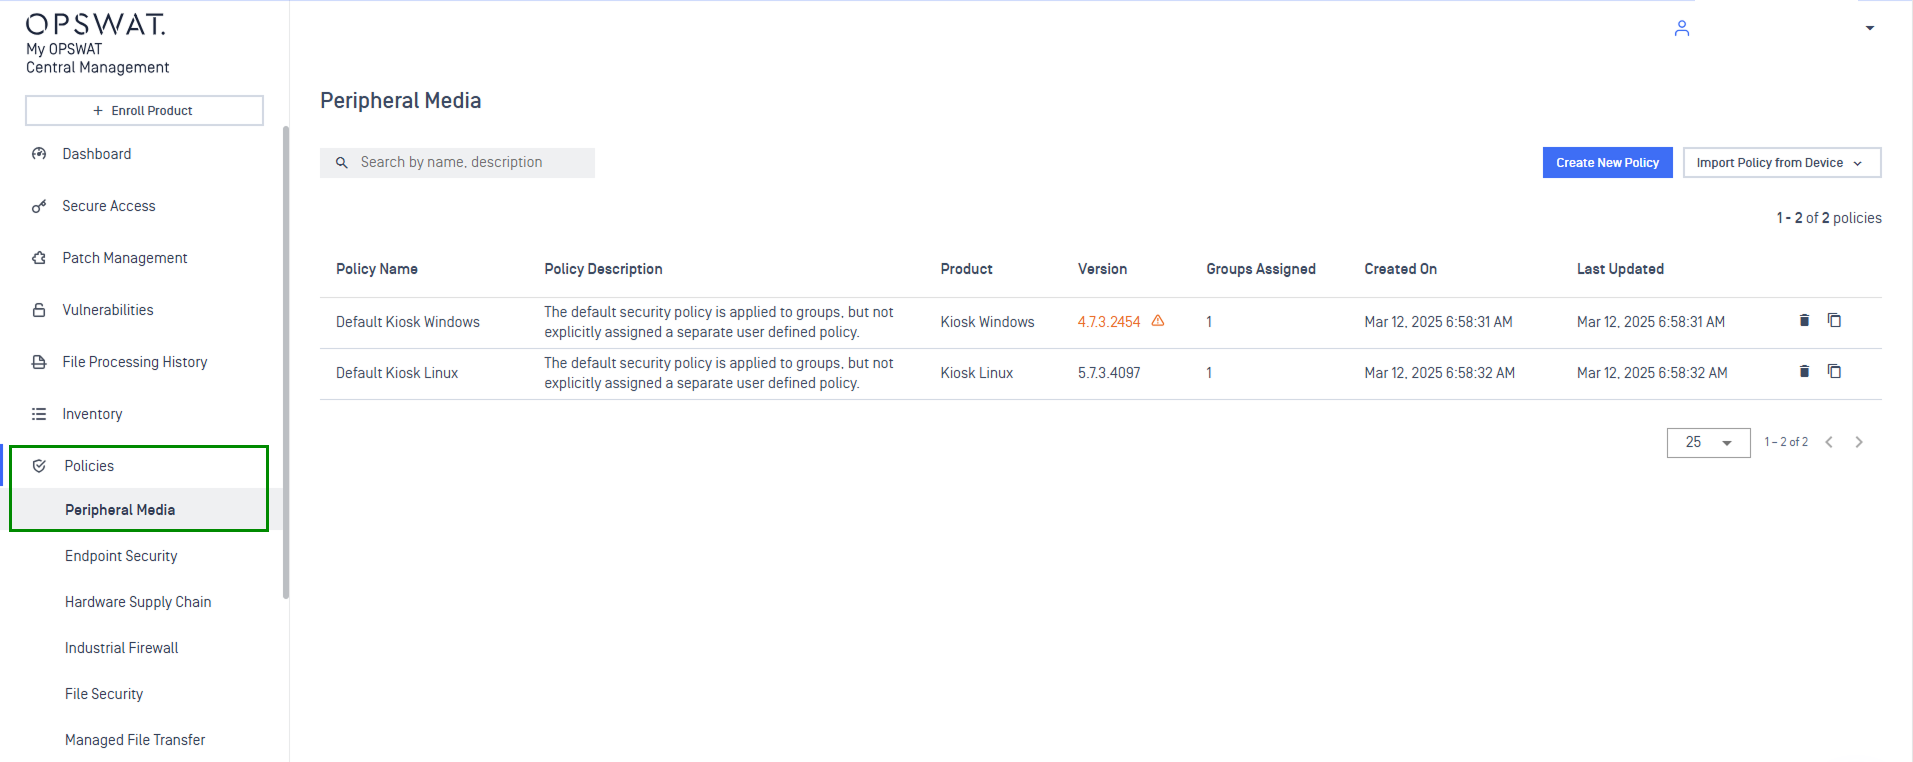Screen dimensions: 1913x762
Task: Select Endpoint Security policies
Action: [x=121, y=556]
